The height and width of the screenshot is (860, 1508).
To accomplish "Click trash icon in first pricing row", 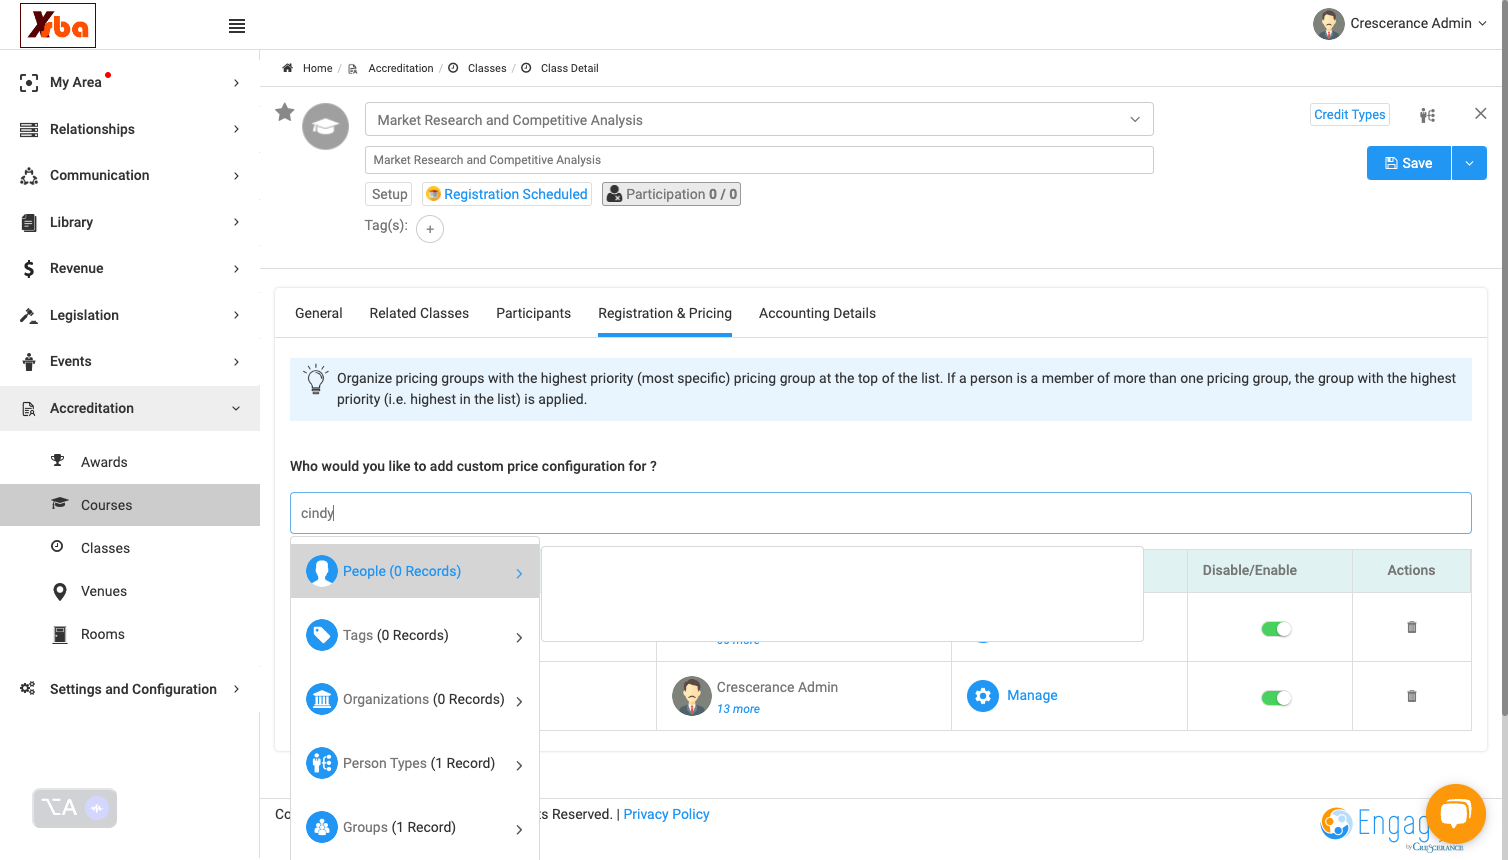I will coord(1412,627).
